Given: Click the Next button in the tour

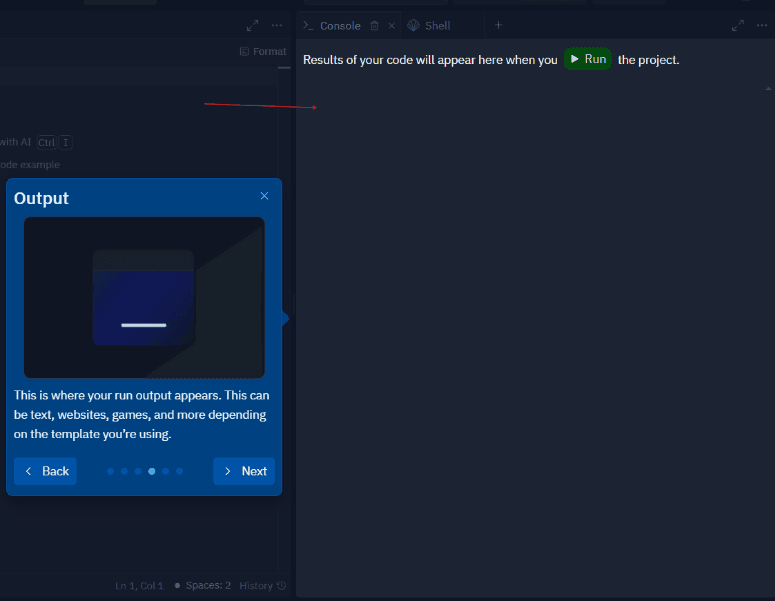Looking at the screenshot, I should (244, 471).
